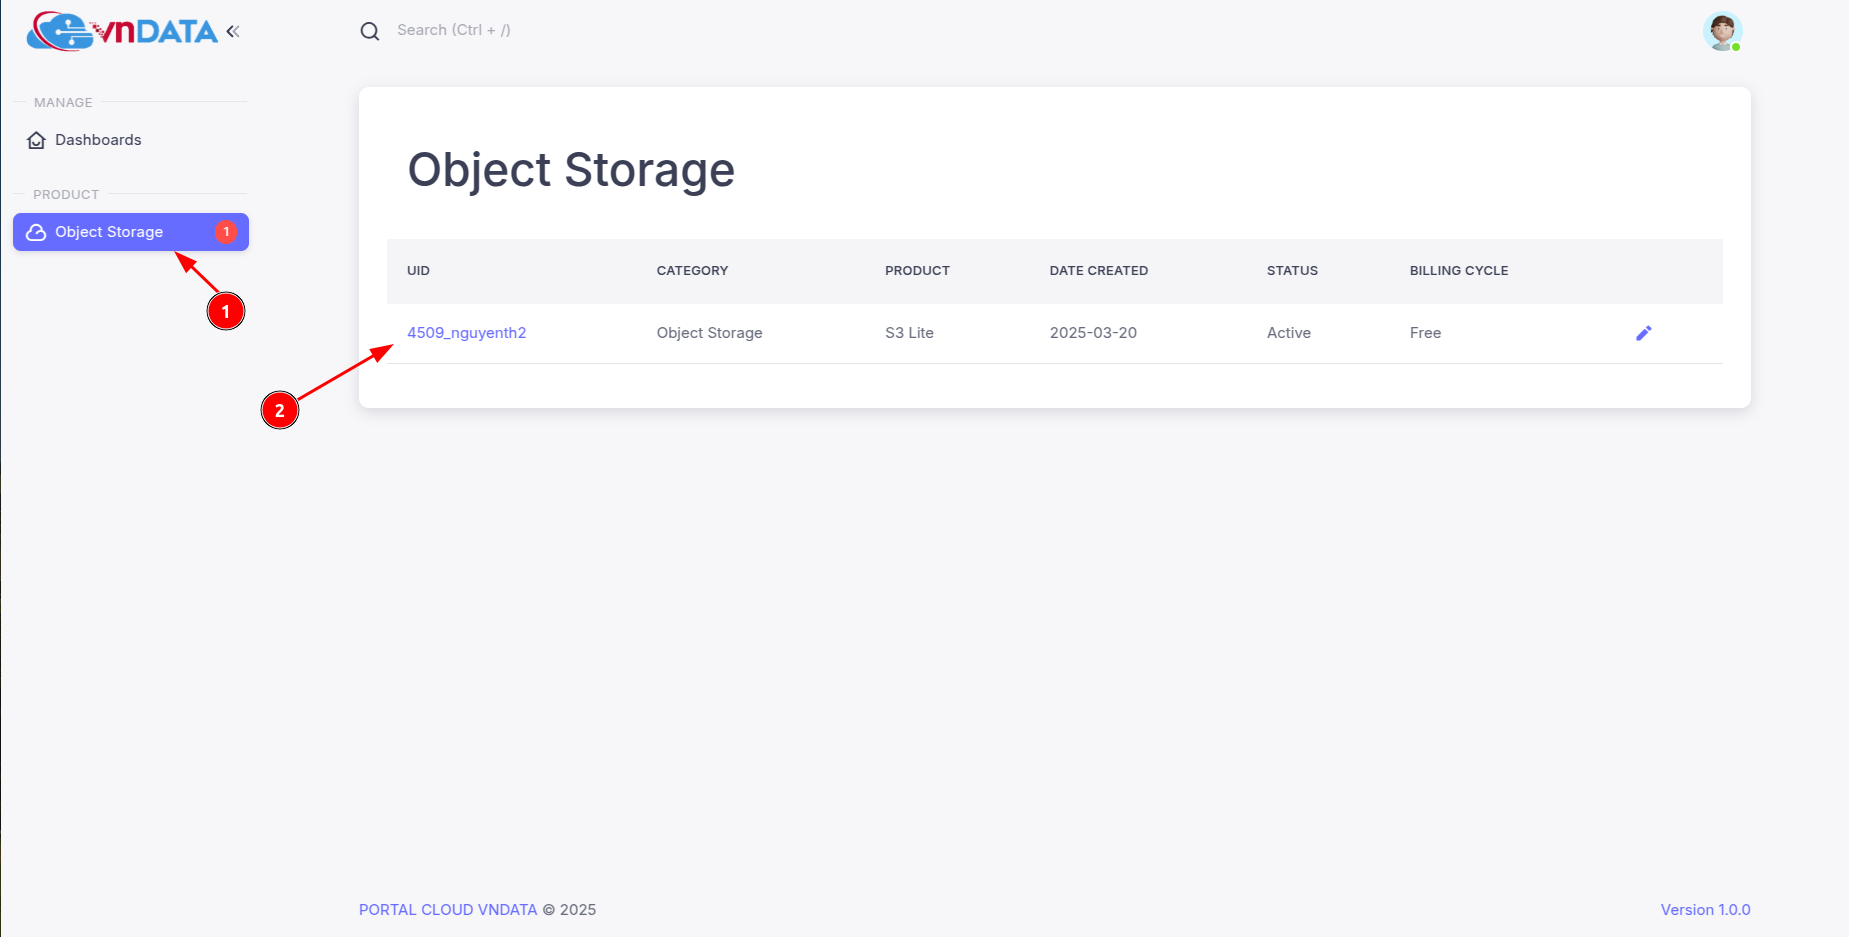The height and width of the screenshot is (937, 1849).
Task: Collapse the sidebar with double chevron
Action: point(233,31)
